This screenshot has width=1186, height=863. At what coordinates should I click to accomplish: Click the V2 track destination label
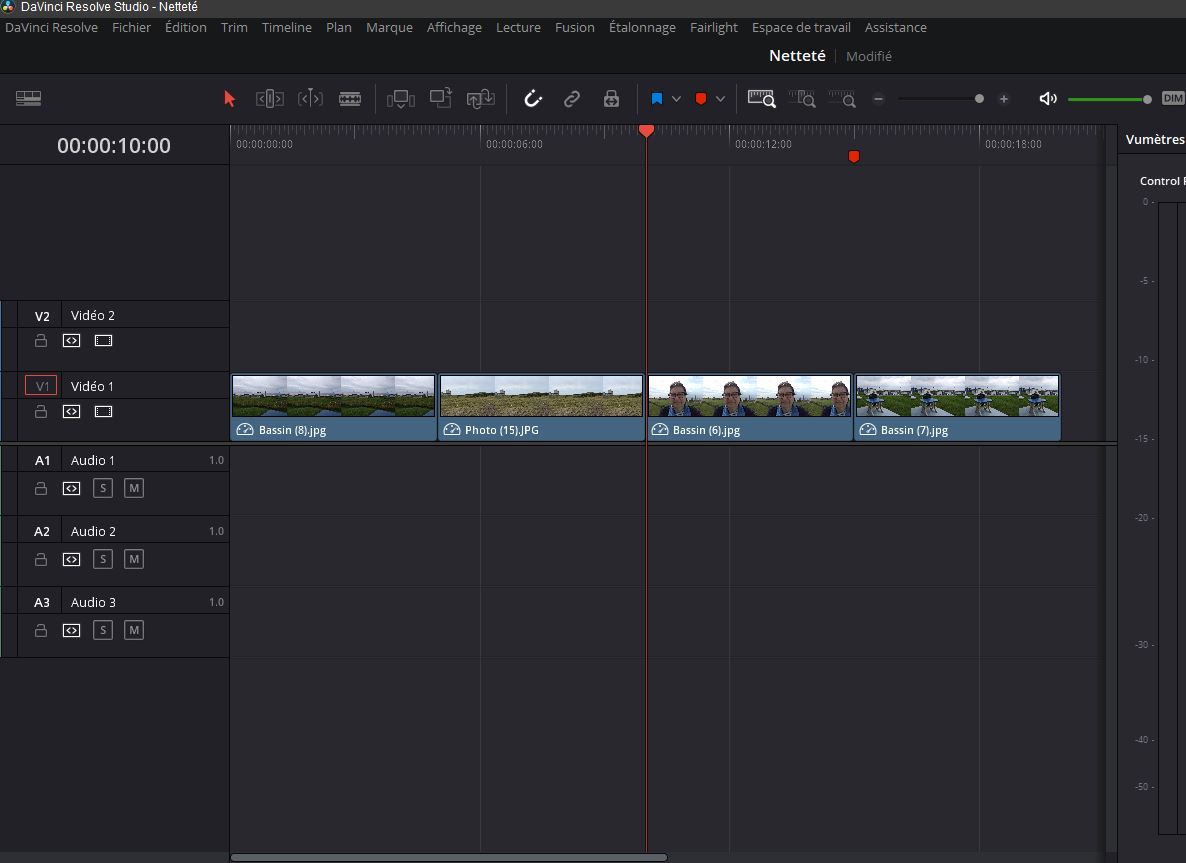click(x=42, y=316)
